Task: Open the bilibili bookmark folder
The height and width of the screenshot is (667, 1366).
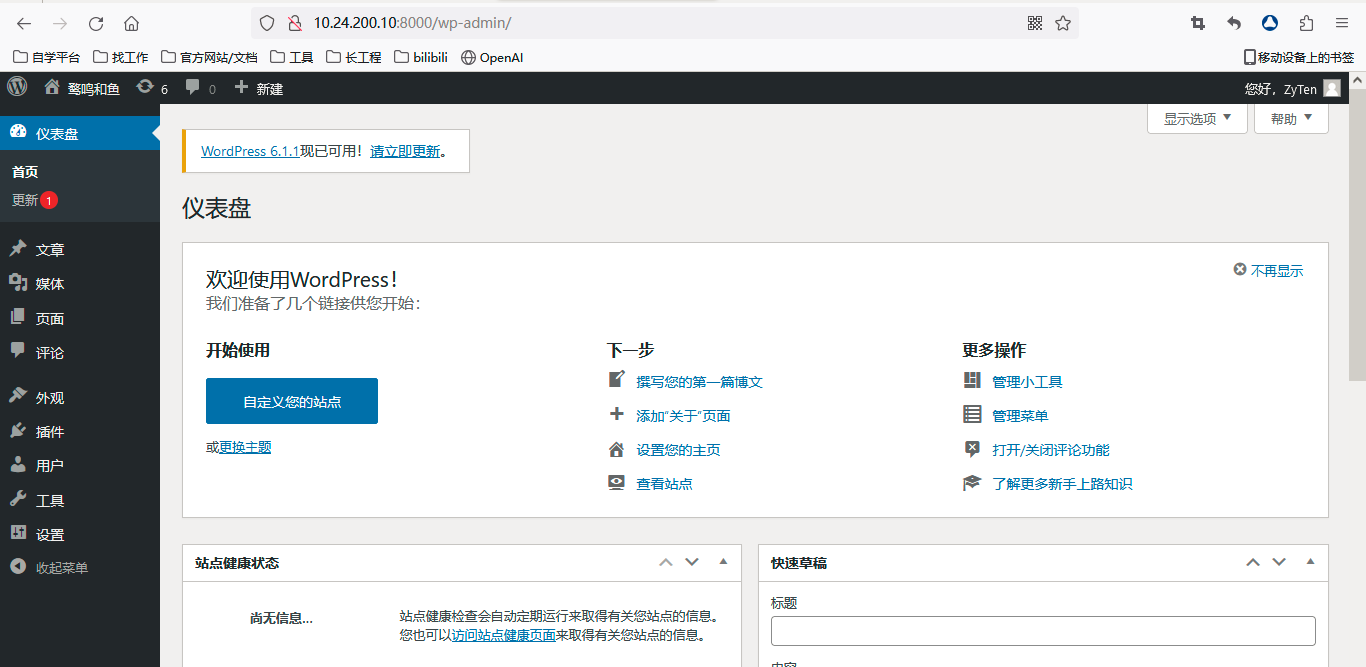Action: click(x=420, y=57)
